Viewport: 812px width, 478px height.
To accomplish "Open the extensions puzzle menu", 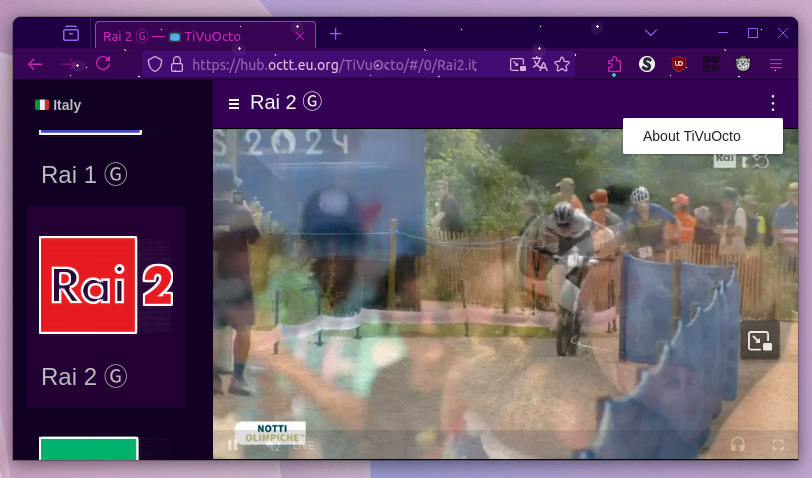I will [614, 64].
